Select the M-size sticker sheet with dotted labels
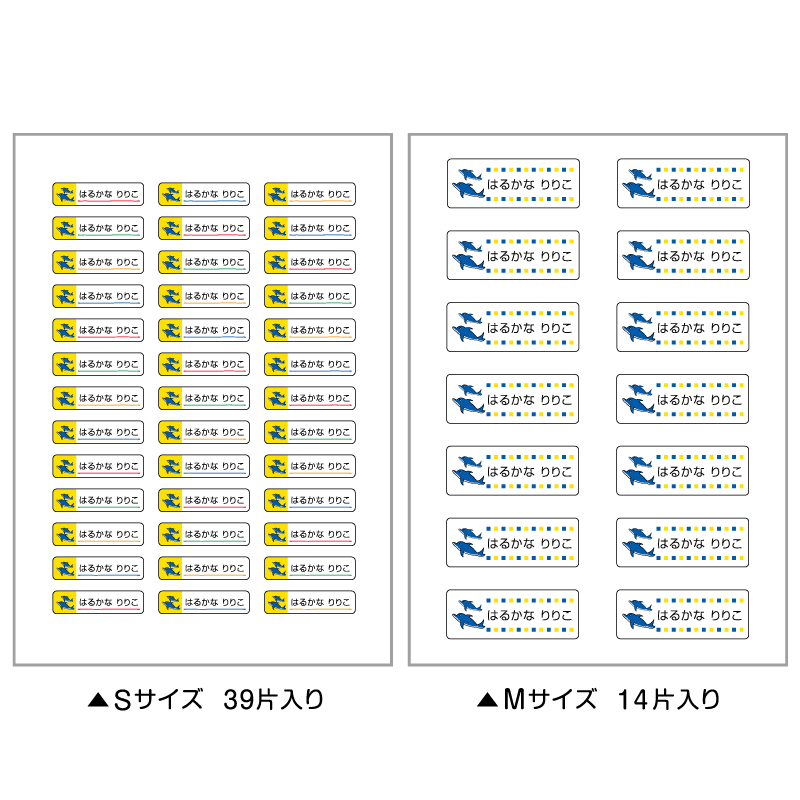The width and height of the screenshot is (800, 800). click(598, 400)
